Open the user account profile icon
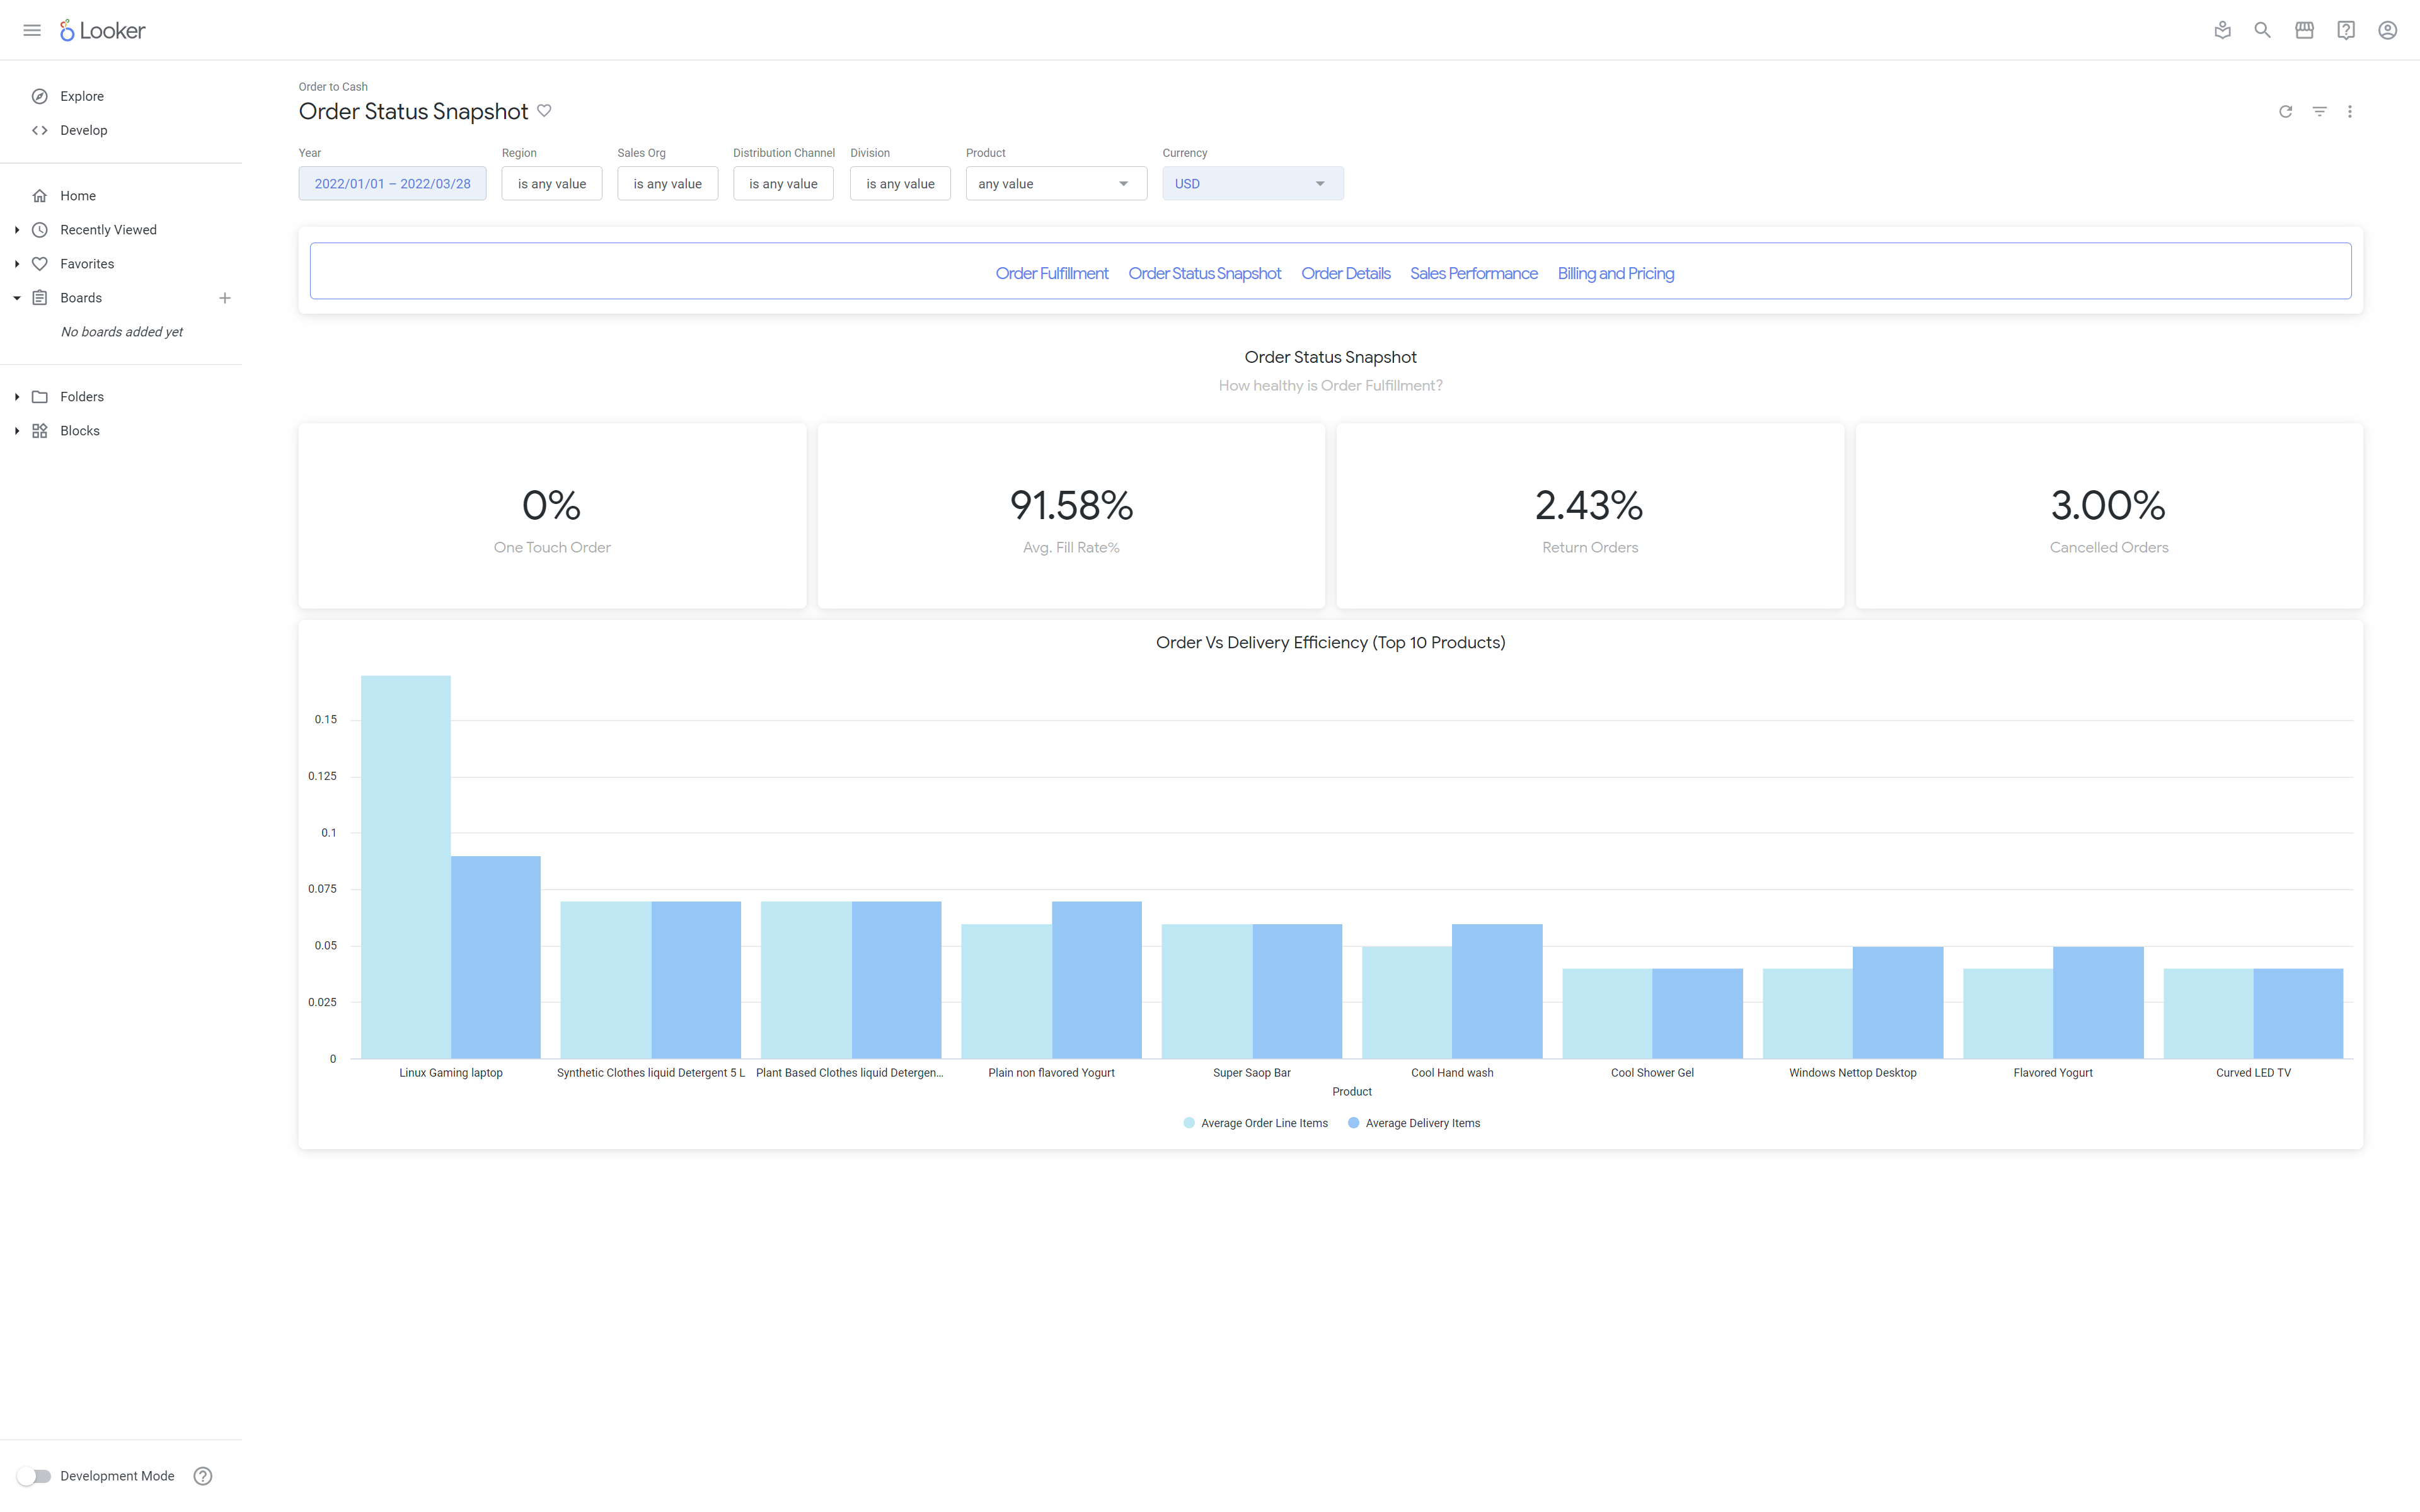The width and height of the screenshot is (2420, 1512). pyautogui.click(x=2387, y=30)
